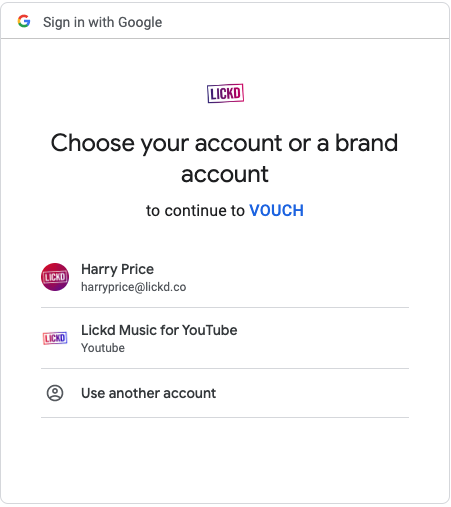Click 'account' on heading's second line
This screenshot has height=507, width=451.
[x=225, y=174]
